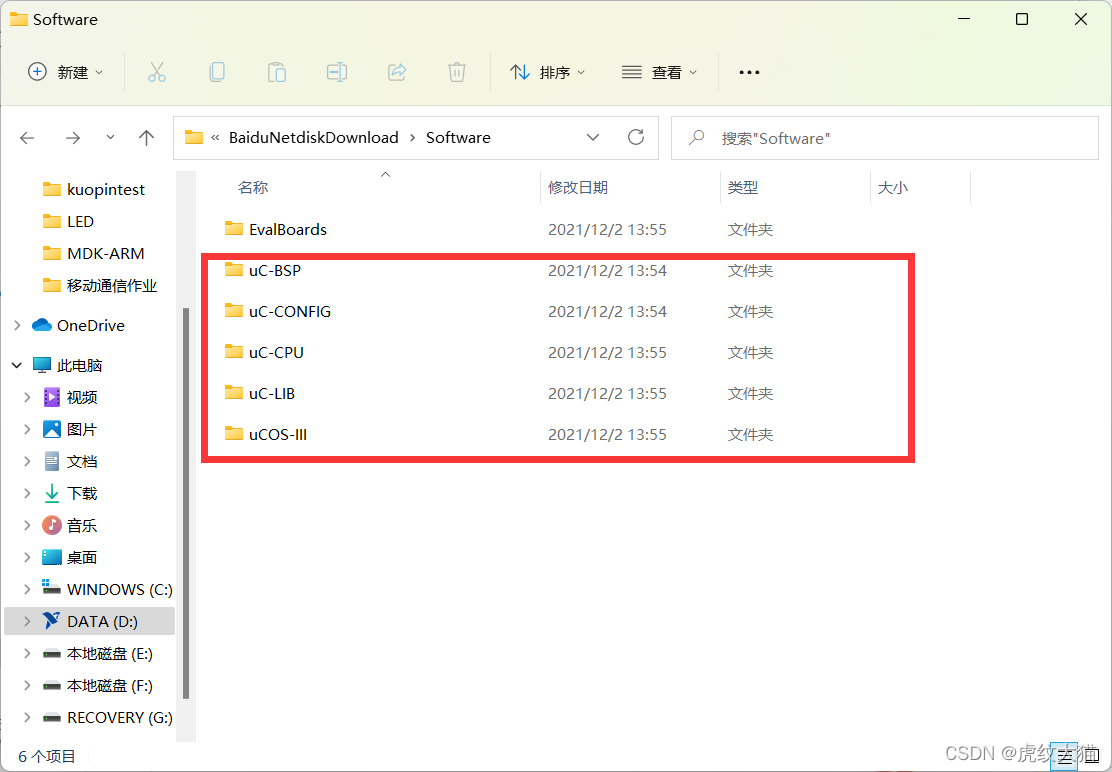Image resolution: width=1112 pixels, height=772 pixels.
Task: Select the uC-LIB folder
Action: (272, 394)
